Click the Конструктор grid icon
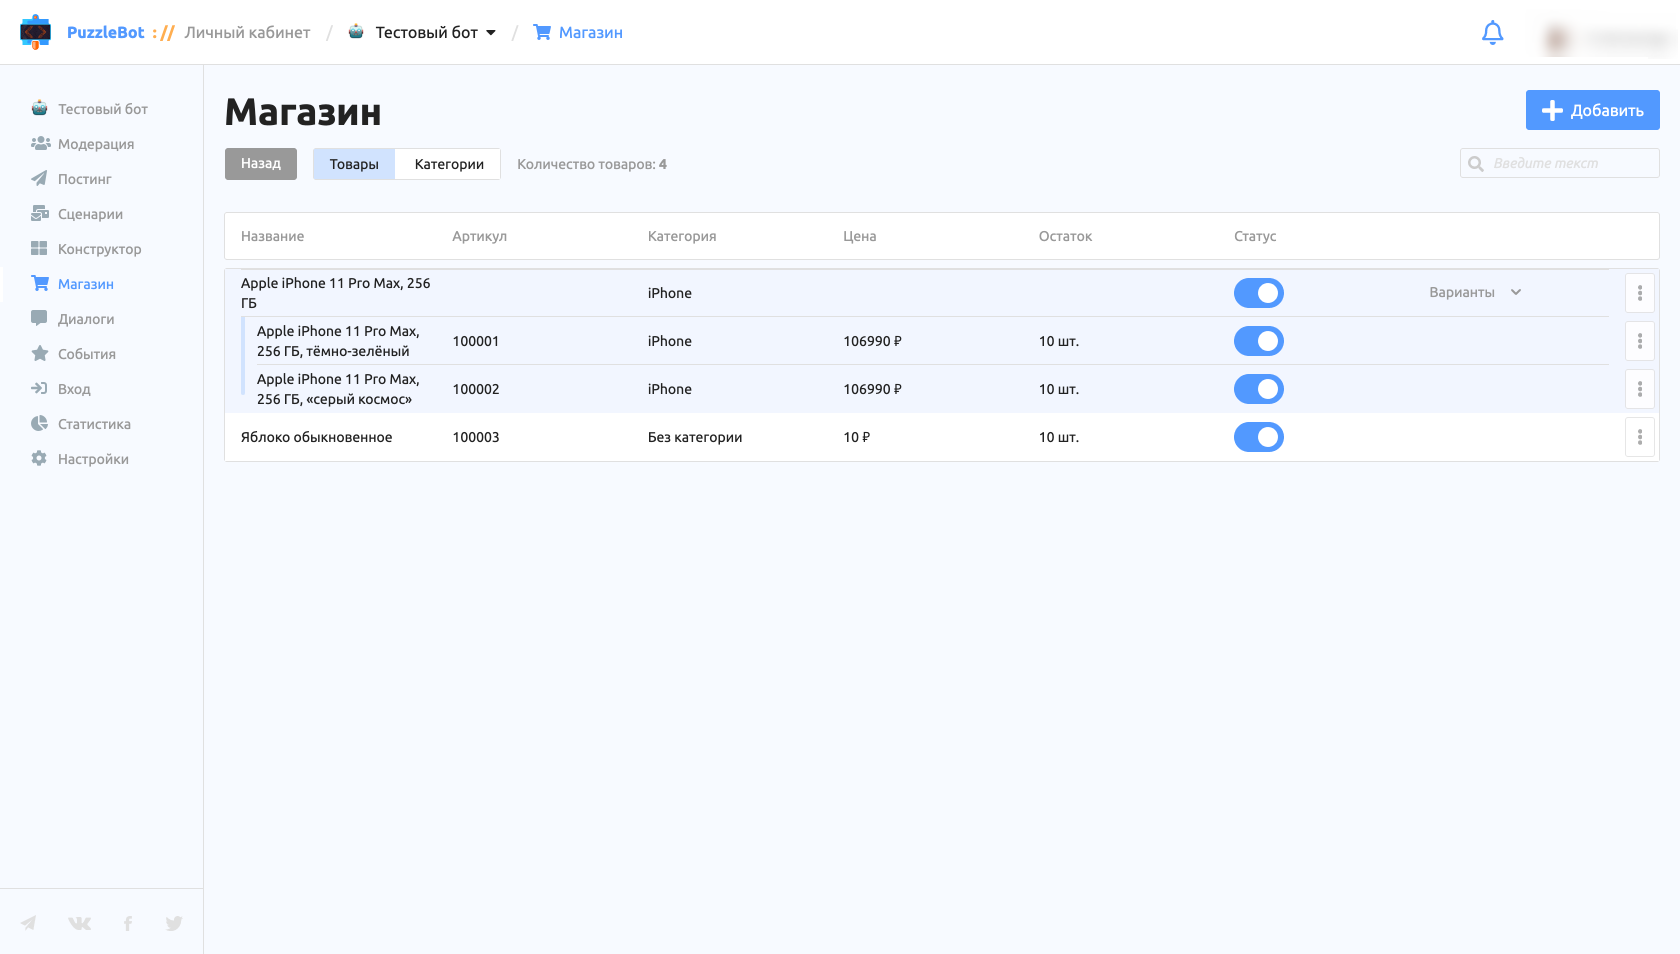Screen dimensions: 1680x954 pos(39,248)
